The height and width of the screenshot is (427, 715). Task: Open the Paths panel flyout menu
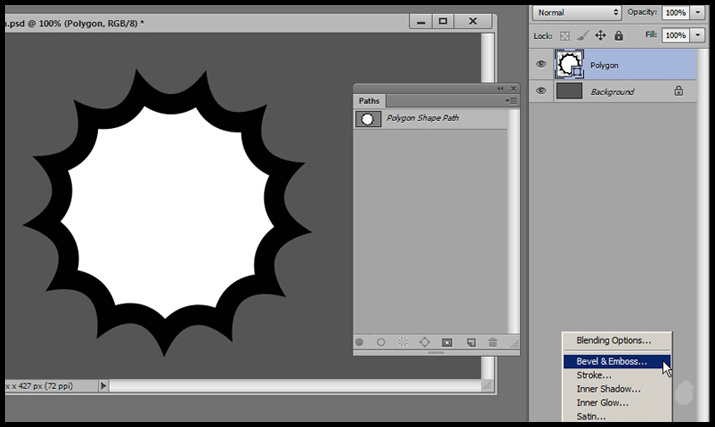(512, 101)
